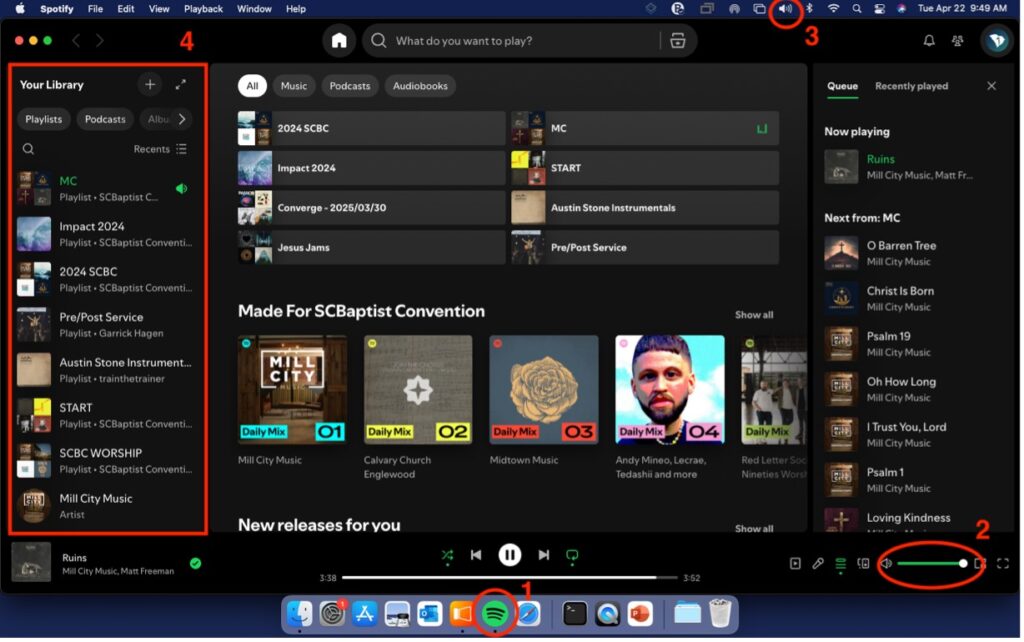Open the miniplayer icon
The image size is (1024, 642).
[x=980, y=563]
